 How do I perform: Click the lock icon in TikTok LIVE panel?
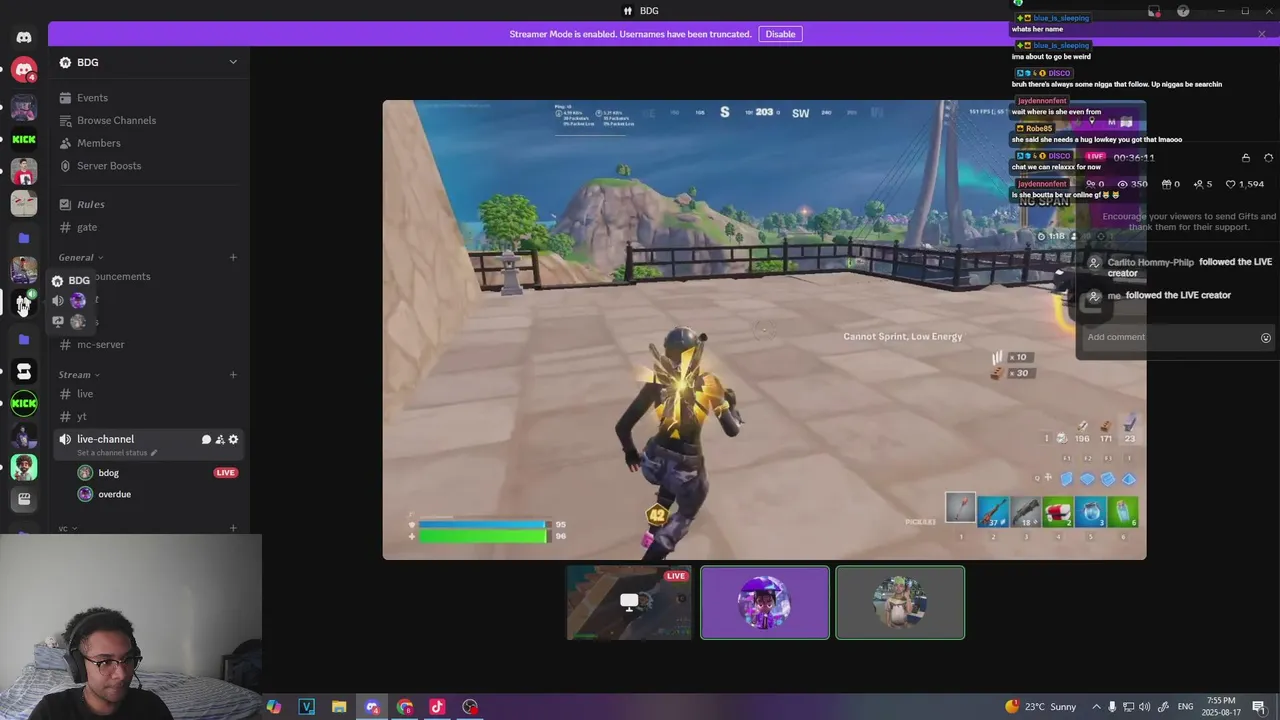click(x=1246, y=158)
